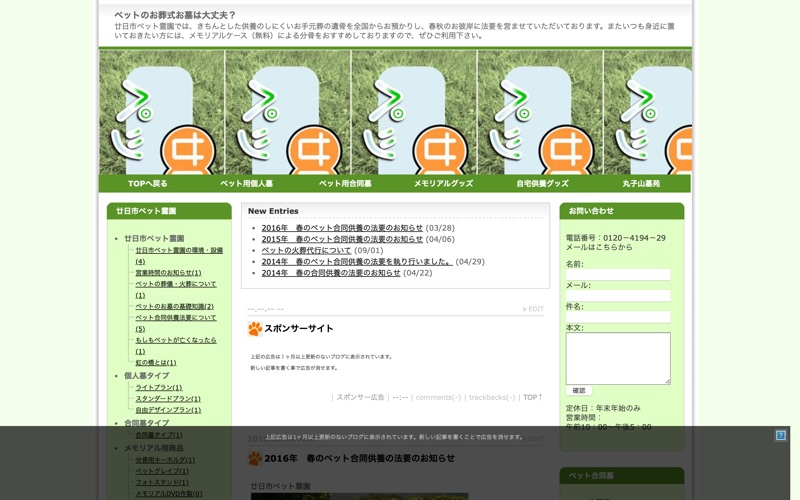Click comments(-) under sponsor post

[x=438, y=397]
